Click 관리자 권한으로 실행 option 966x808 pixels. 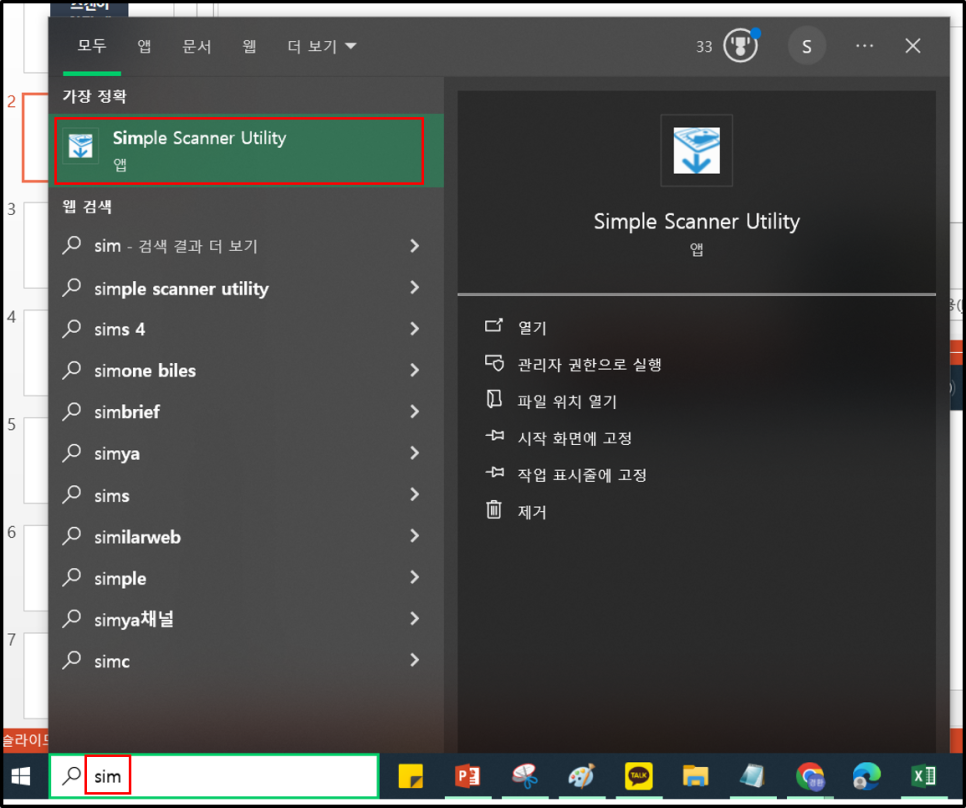tap(589, 365)
